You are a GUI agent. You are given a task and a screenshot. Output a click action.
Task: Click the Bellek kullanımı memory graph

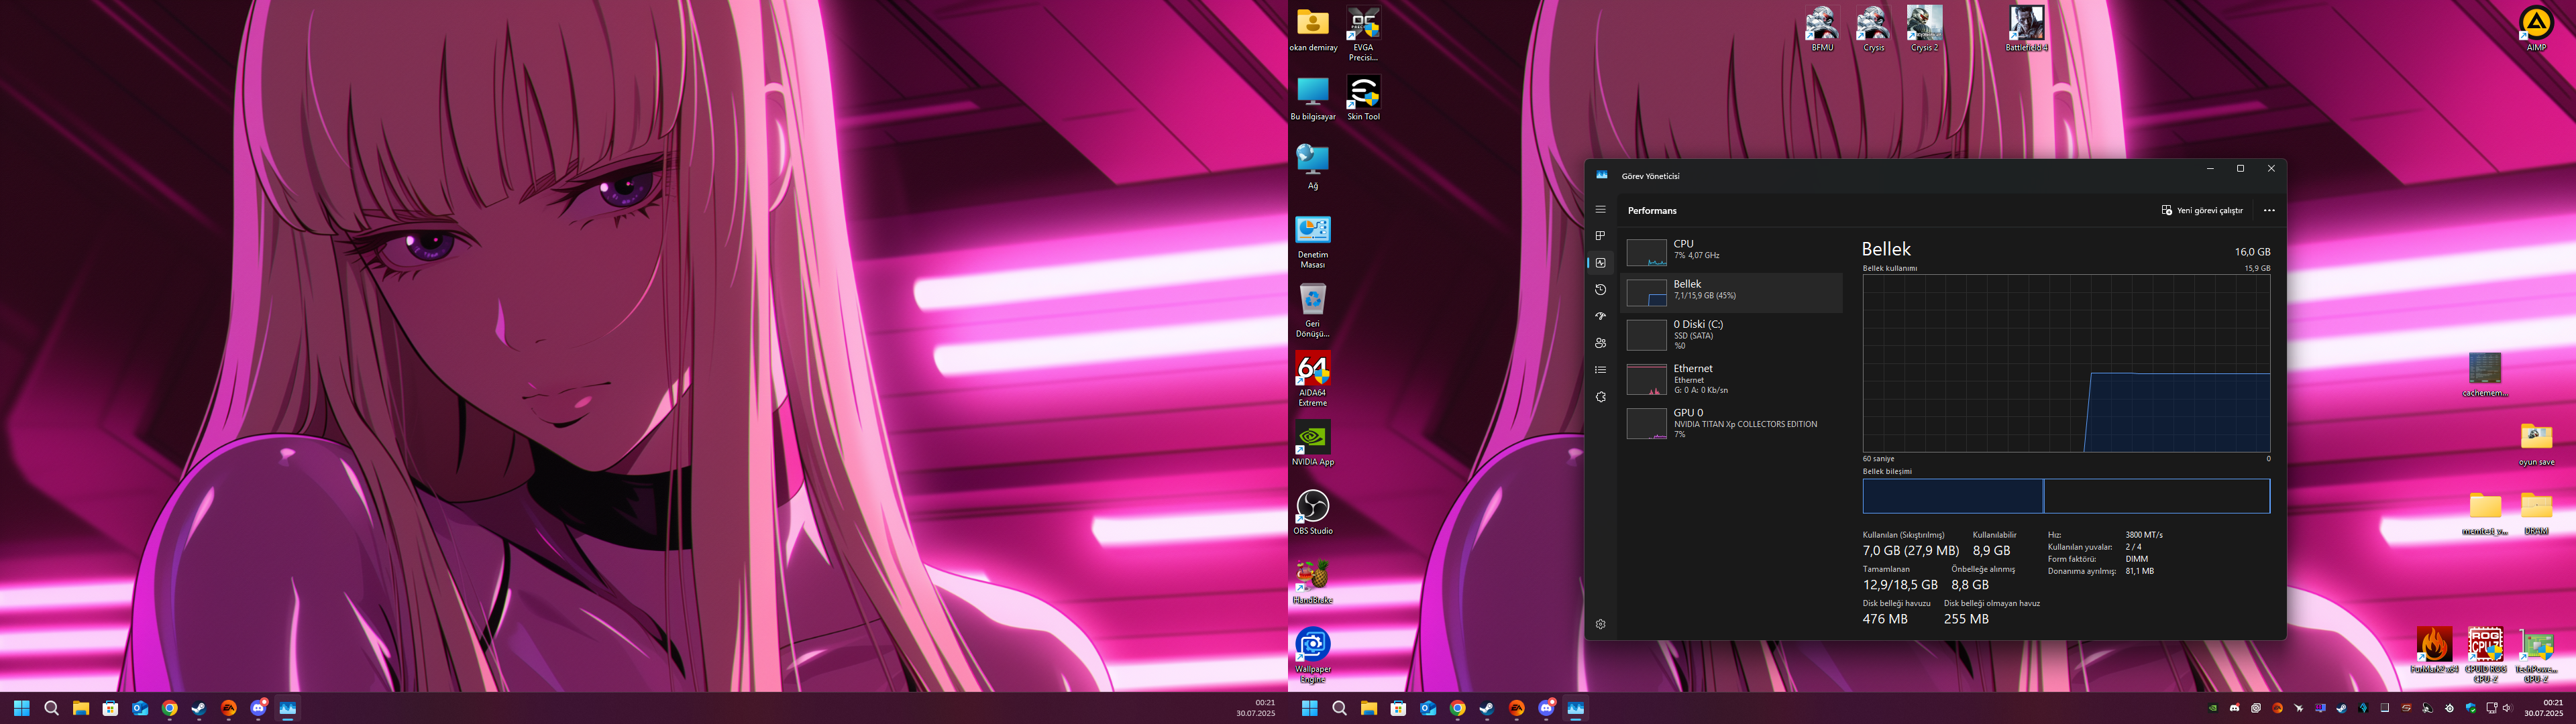coord(2066,364)
